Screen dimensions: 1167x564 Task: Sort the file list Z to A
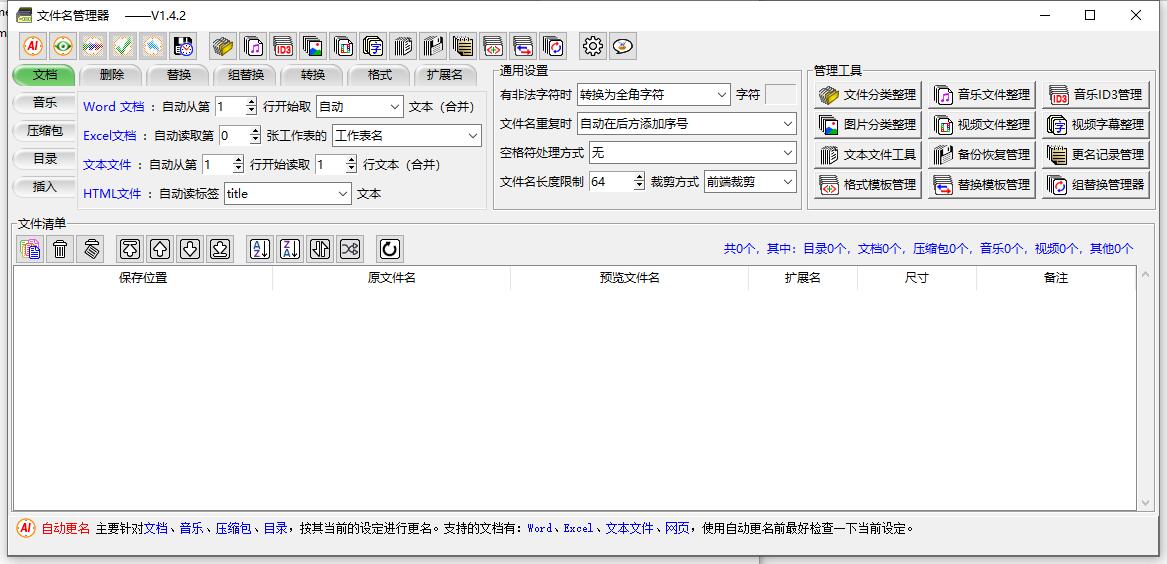tap(290, 249)
